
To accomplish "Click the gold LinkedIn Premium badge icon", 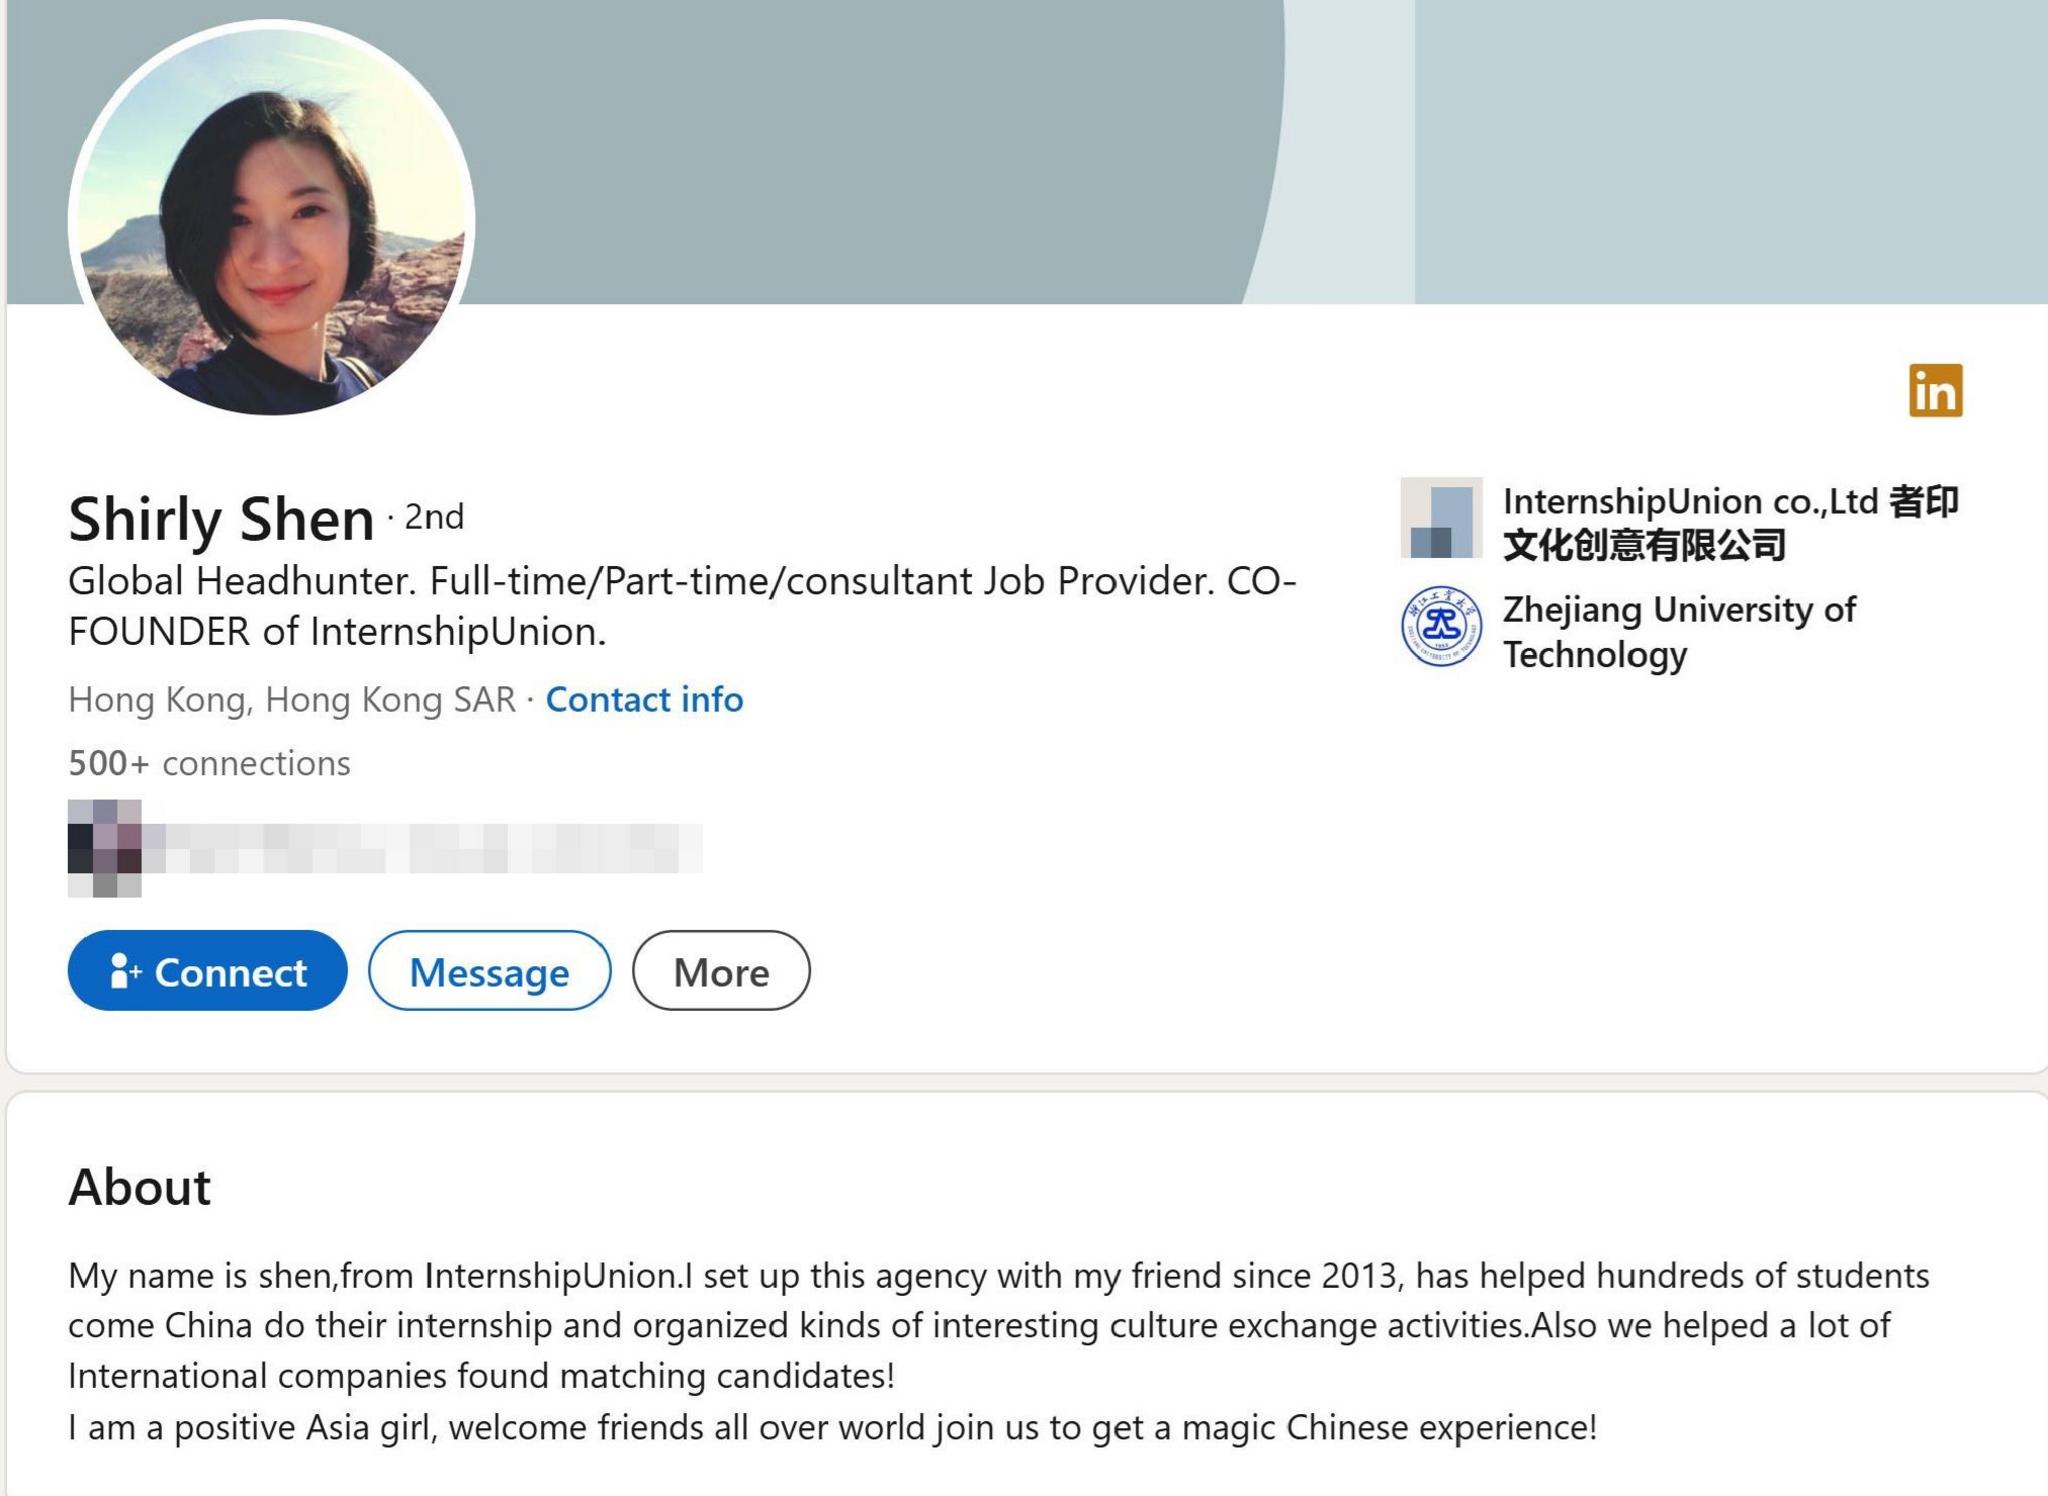I will tap(1935, 390).
